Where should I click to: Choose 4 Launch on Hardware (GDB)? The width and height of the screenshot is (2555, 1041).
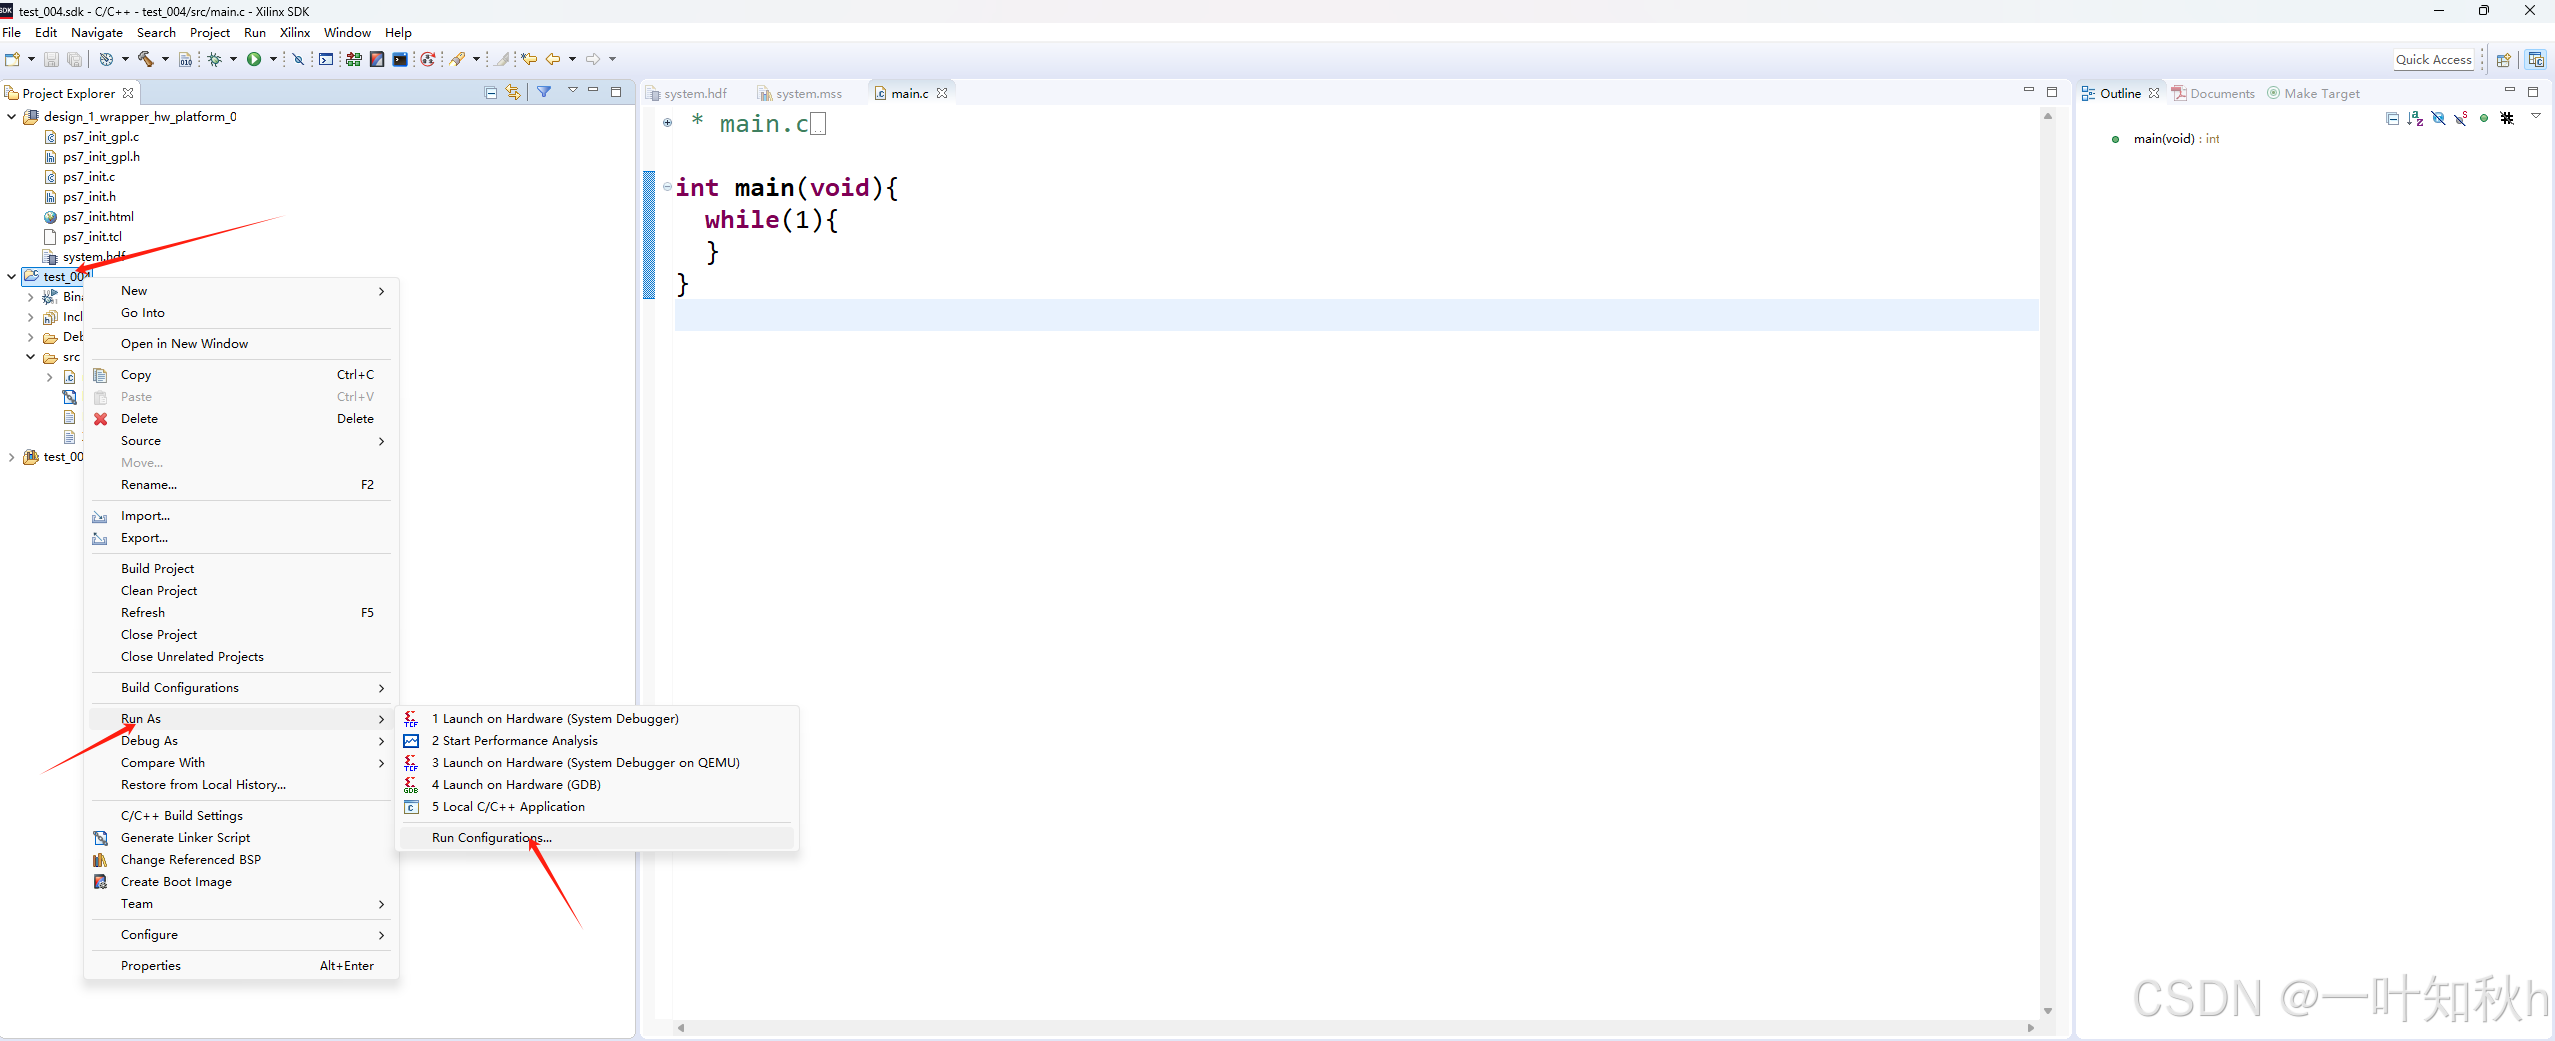[595, 784]
